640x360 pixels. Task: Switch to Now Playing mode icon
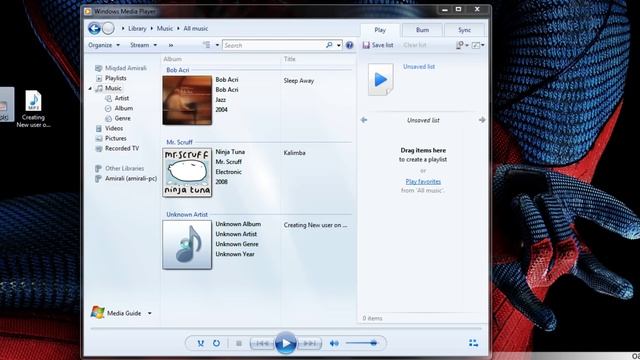tap(473, 343)
